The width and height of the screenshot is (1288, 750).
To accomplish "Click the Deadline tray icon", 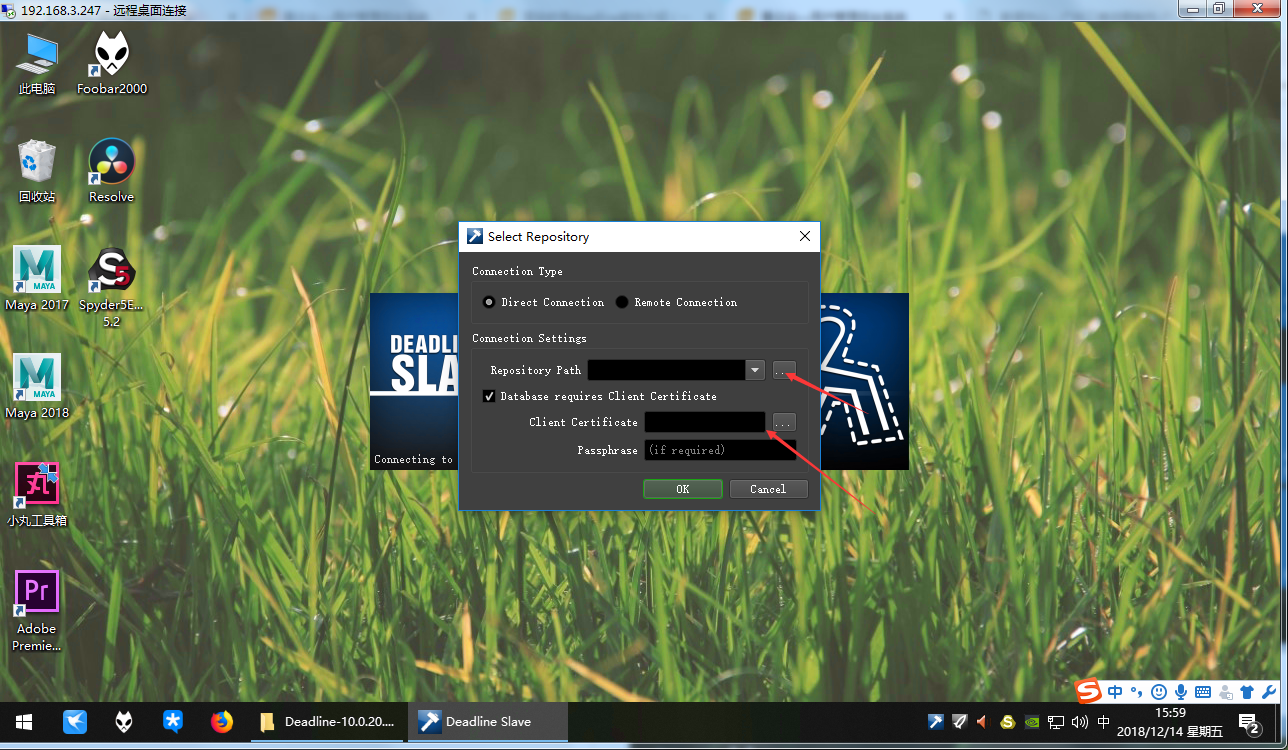I will point(935,721).
